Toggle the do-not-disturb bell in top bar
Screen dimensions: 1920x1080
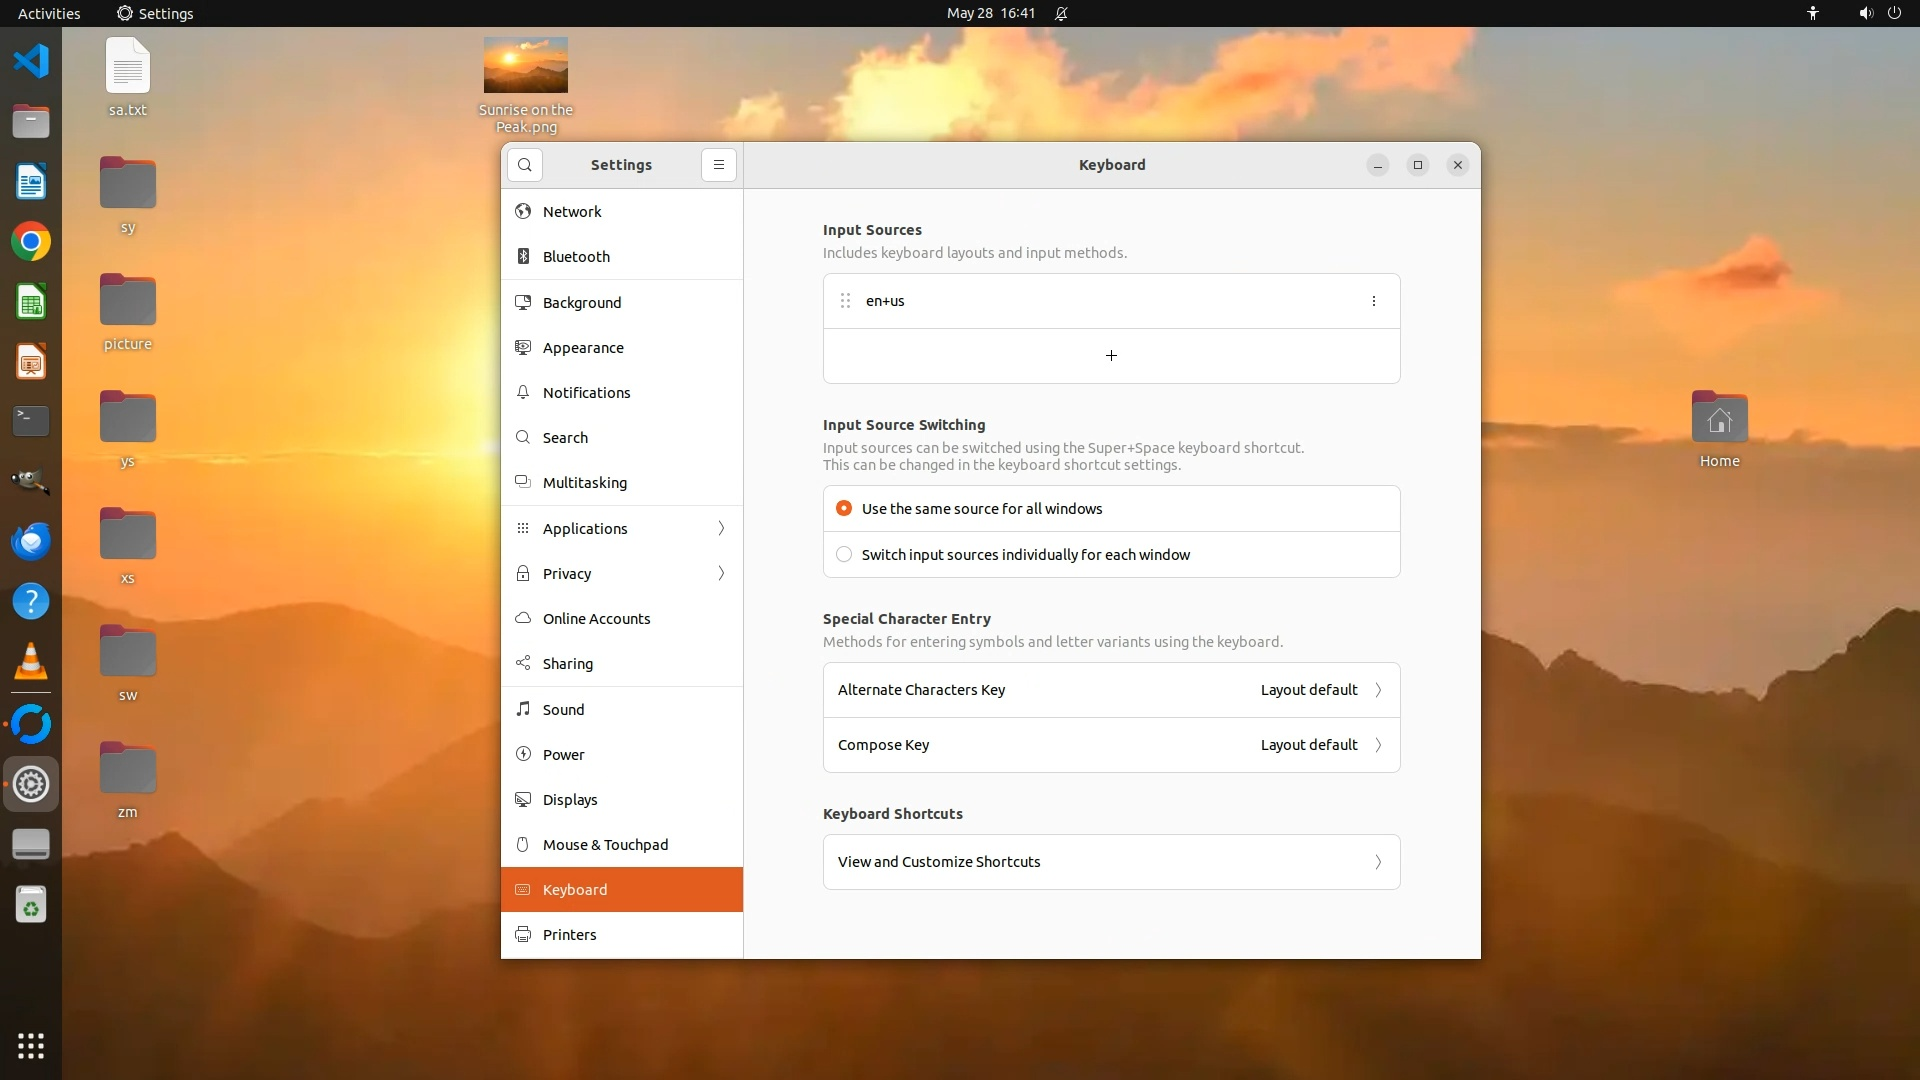pyautogui.click(x=1061, y=13)
